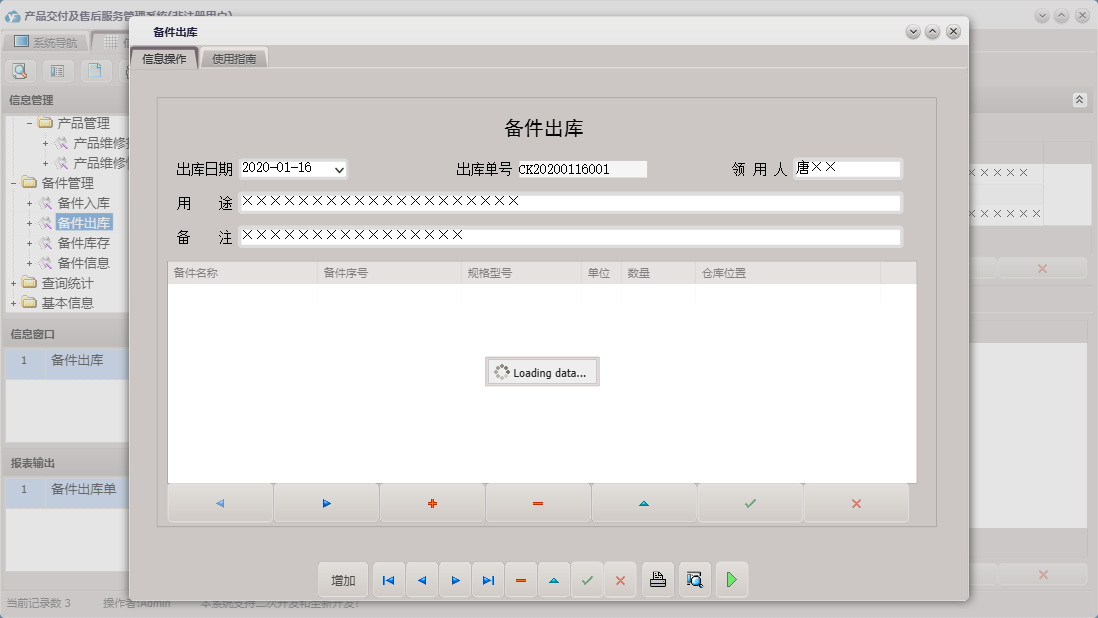
Task: Switch to the 使用指南 tab
Action: tap(233, 57)
